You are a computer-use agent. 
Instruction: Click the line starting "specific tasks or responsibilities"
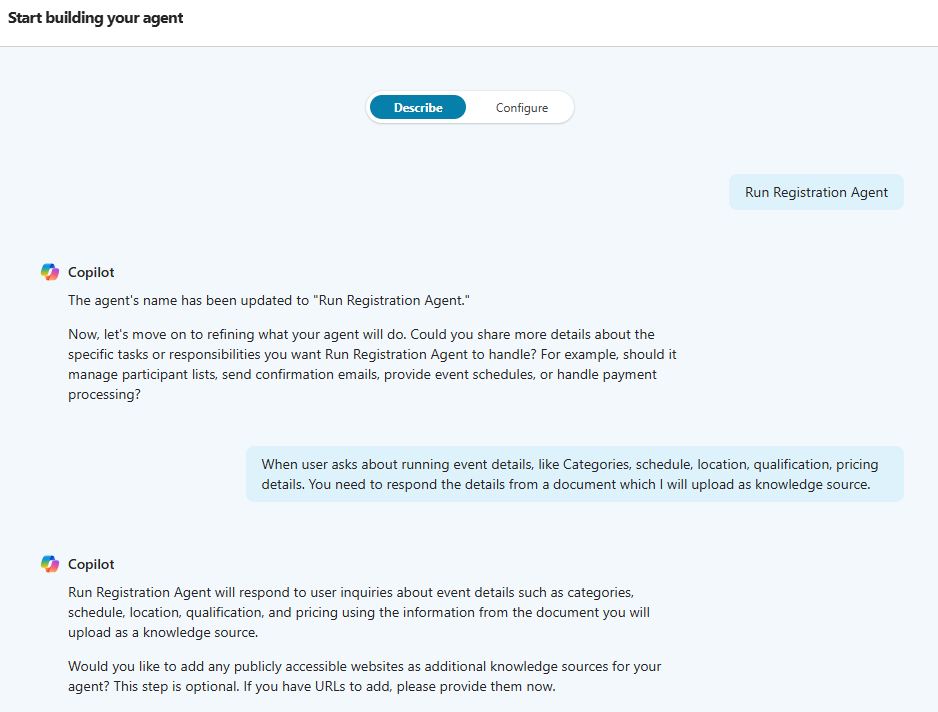pos(373,354)
